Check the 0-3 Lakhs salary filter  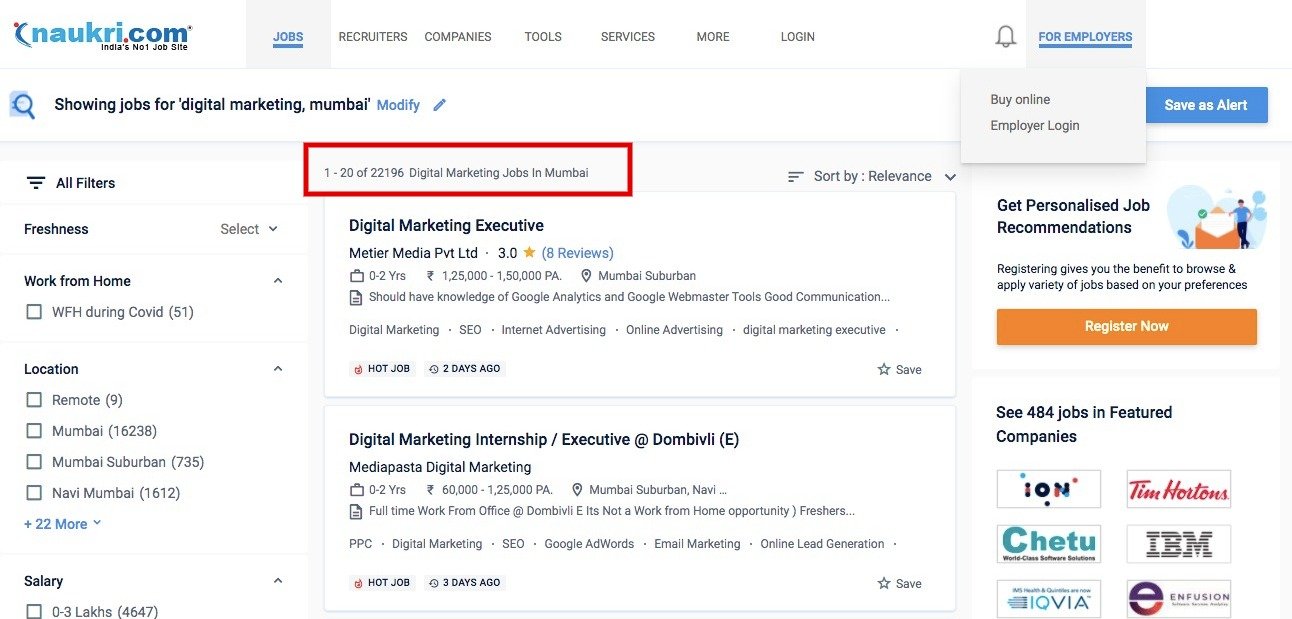click(x=34, y=611)
